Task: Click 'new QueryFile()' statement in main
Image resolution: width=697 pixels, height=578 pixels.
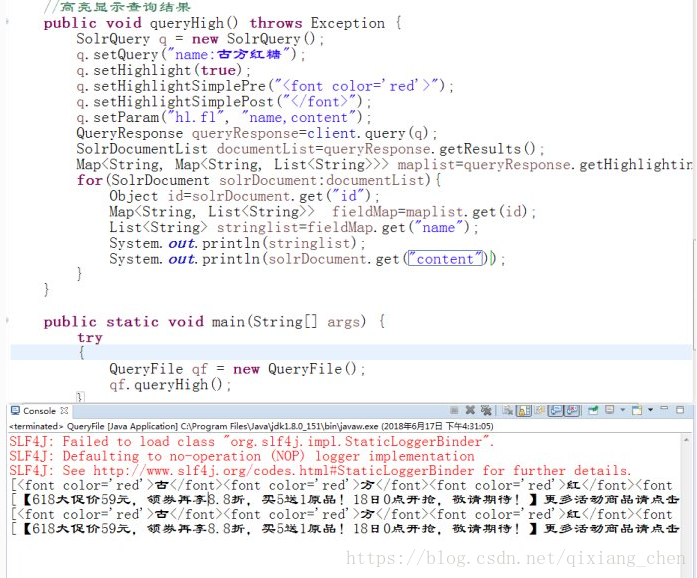Action: 299,369
